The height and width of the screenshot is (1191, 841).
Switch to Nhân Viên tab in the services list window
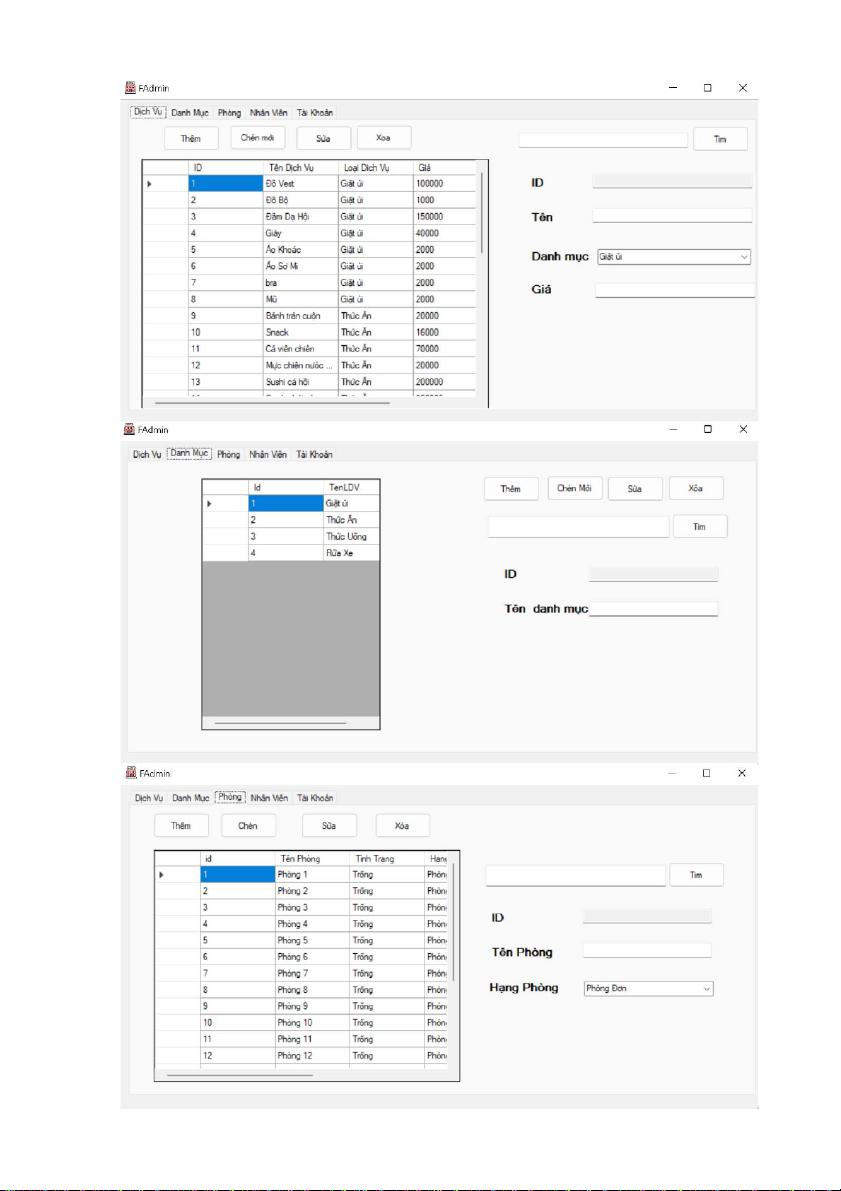coord(269,112)
